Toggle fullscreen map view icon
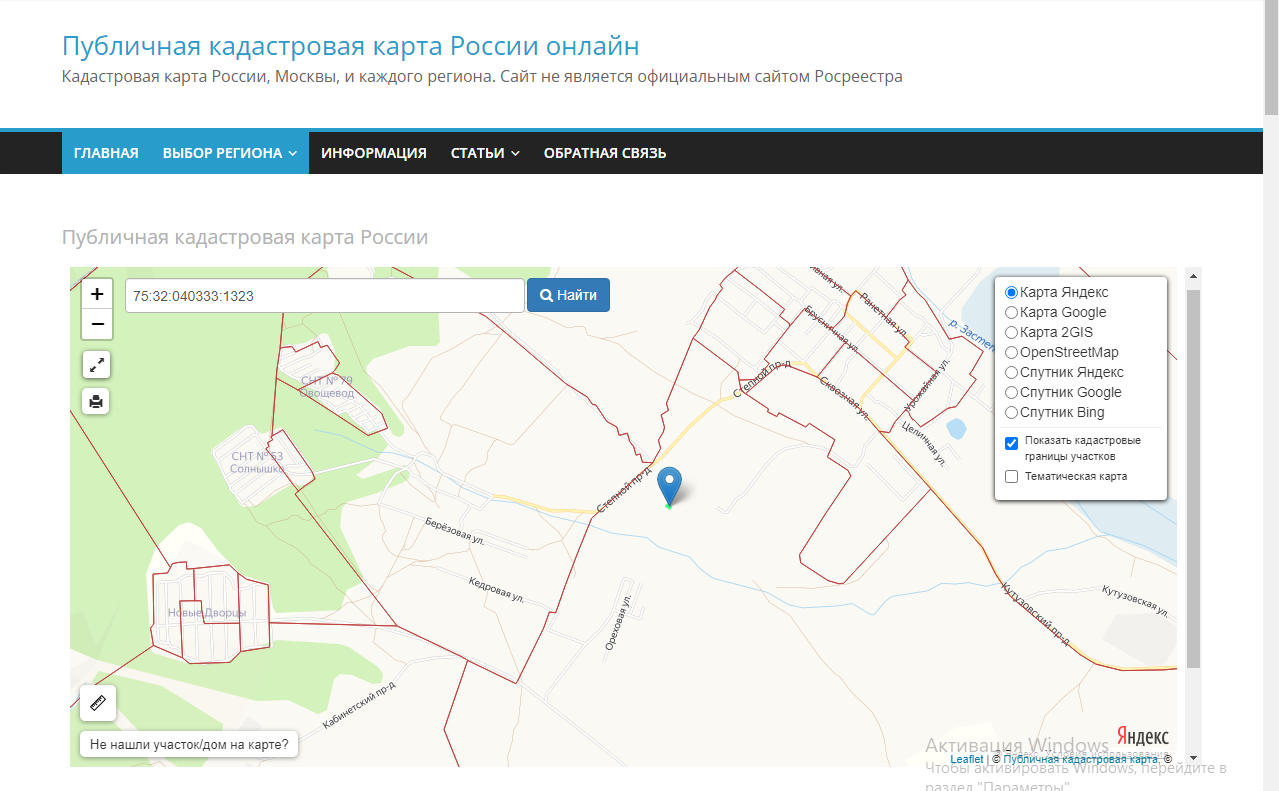1279x791 pixels. pos(96,365)
